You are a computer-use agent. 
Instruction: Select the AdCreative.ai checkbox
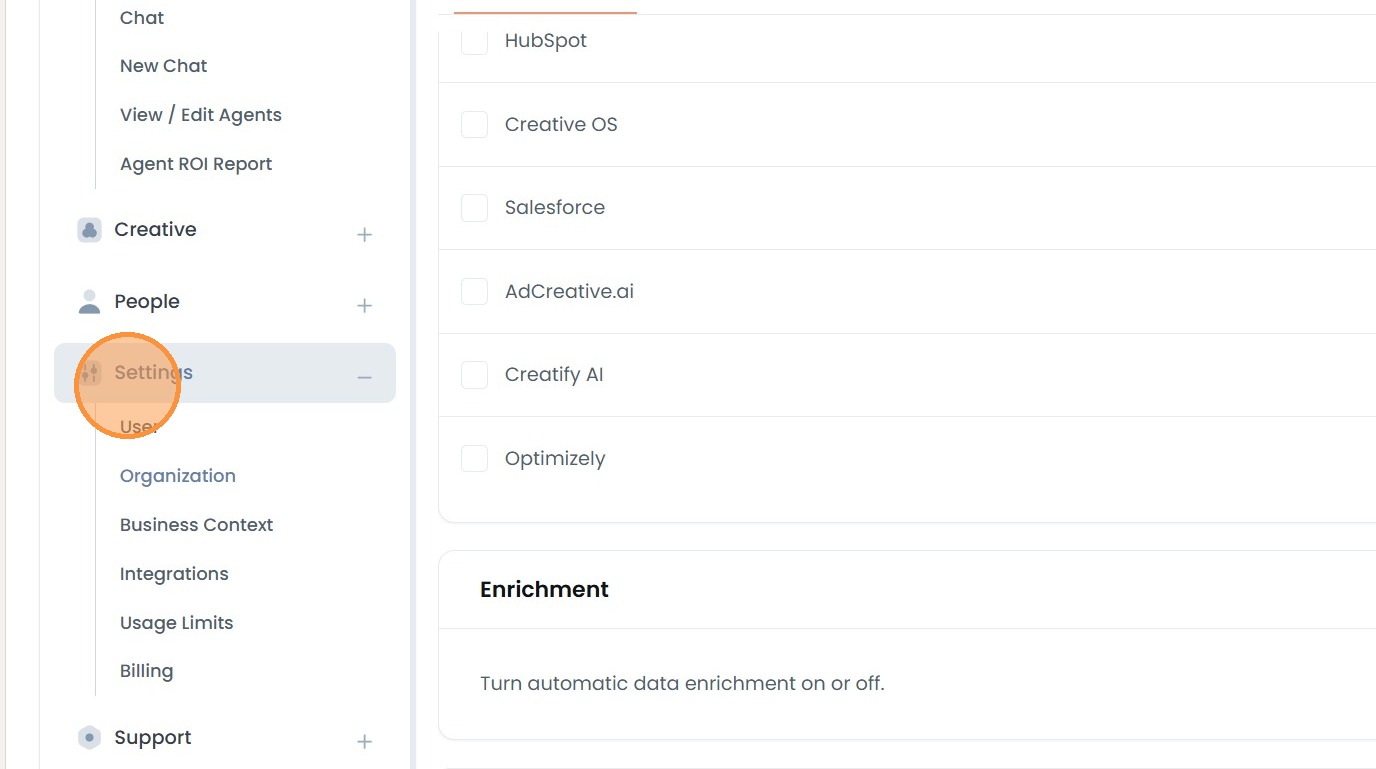pyautogui.click(x=474, y=292)
